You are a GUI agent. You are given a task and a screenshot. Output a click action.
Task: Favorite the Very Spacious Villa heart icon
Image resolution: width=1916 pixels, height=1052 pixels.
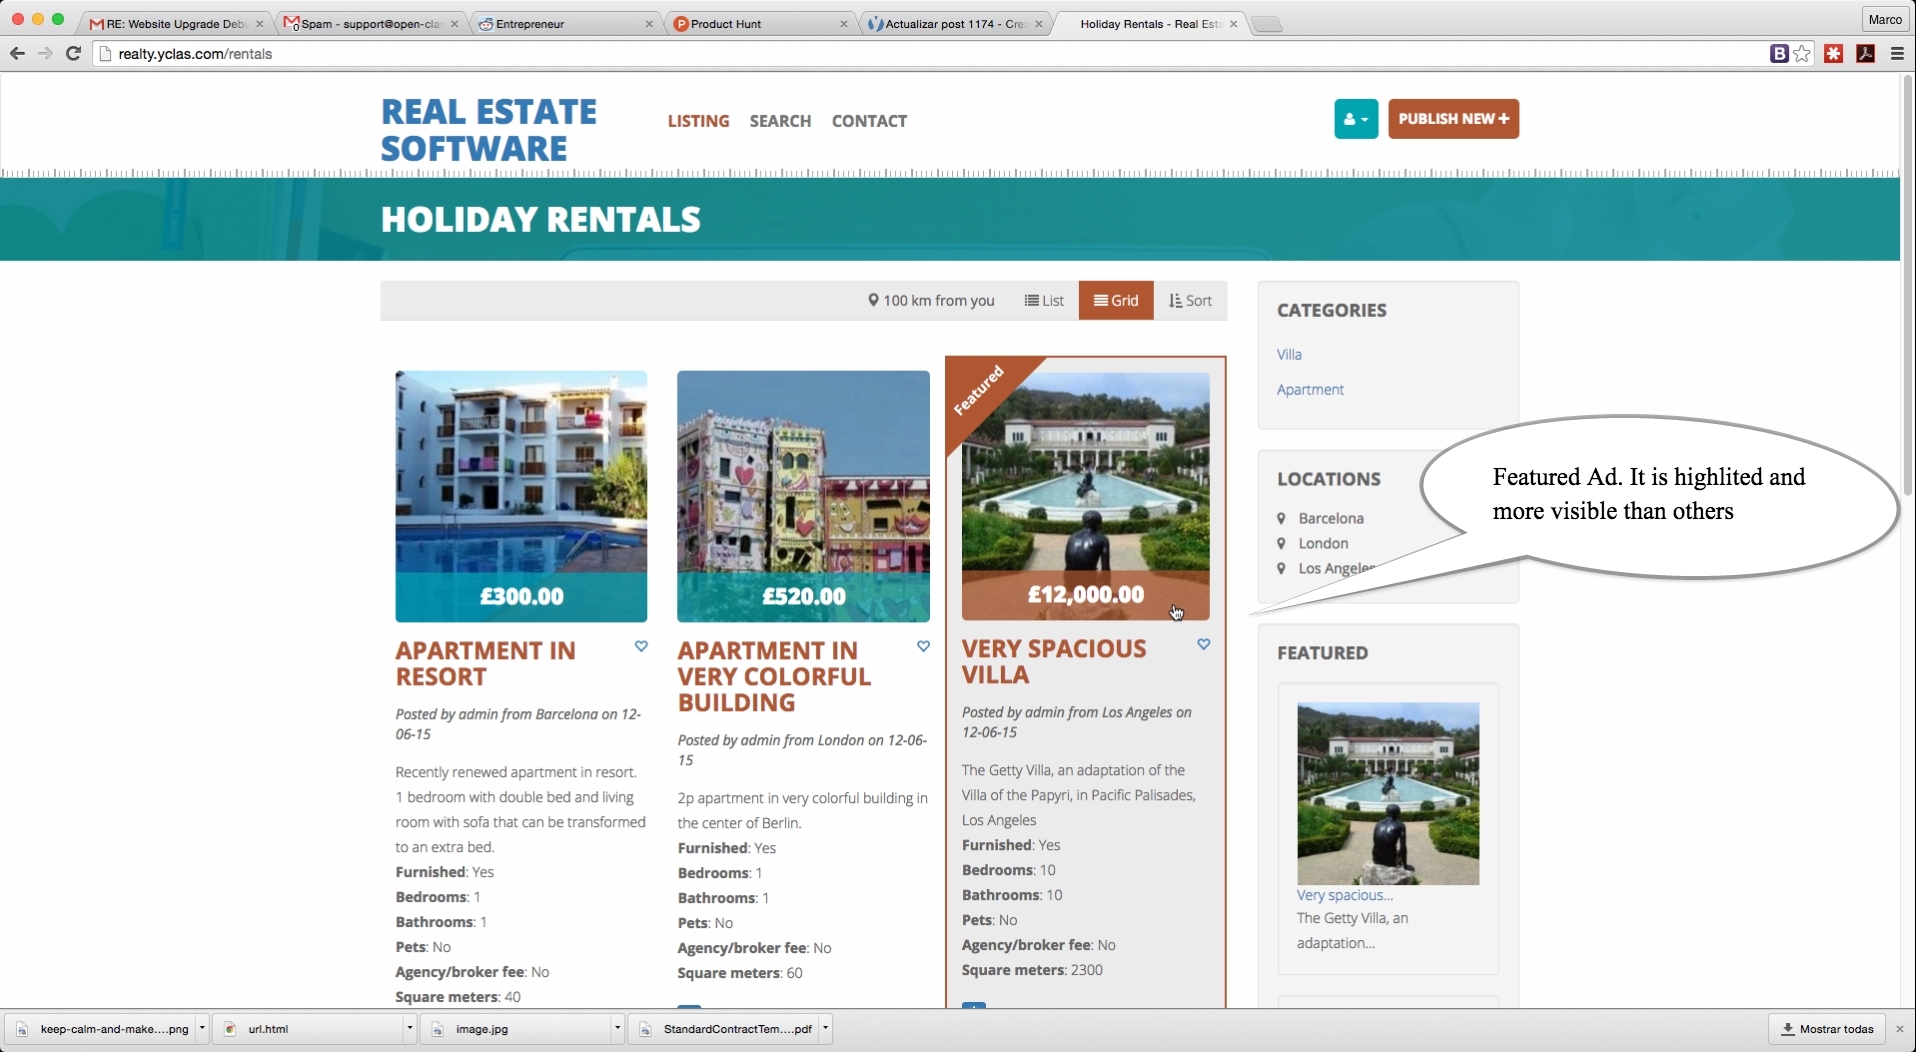[1204, 644]
